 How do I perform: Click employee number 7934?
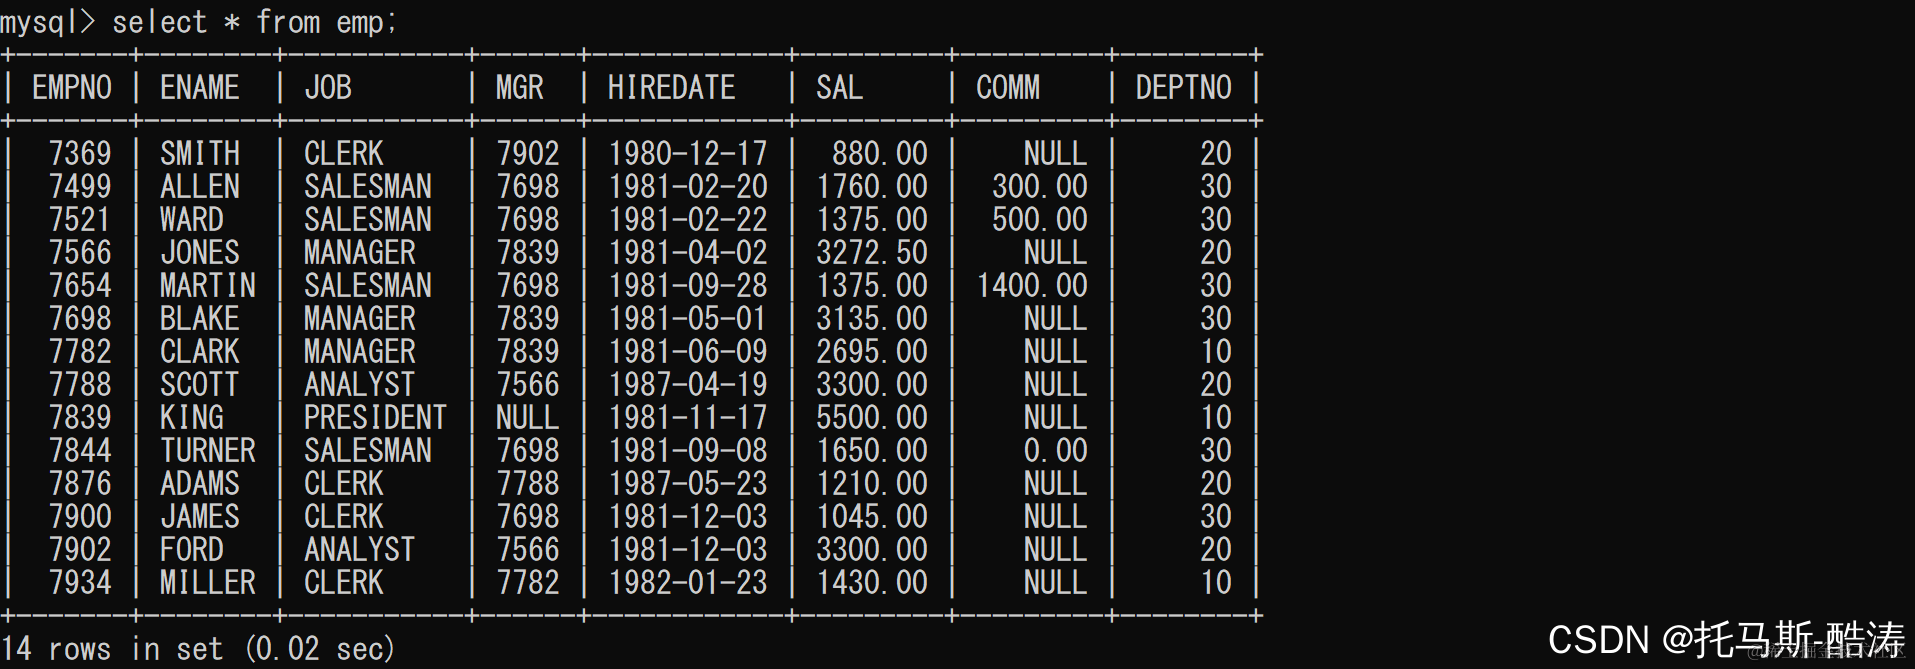pyautogui.click(x=80, y=583)
